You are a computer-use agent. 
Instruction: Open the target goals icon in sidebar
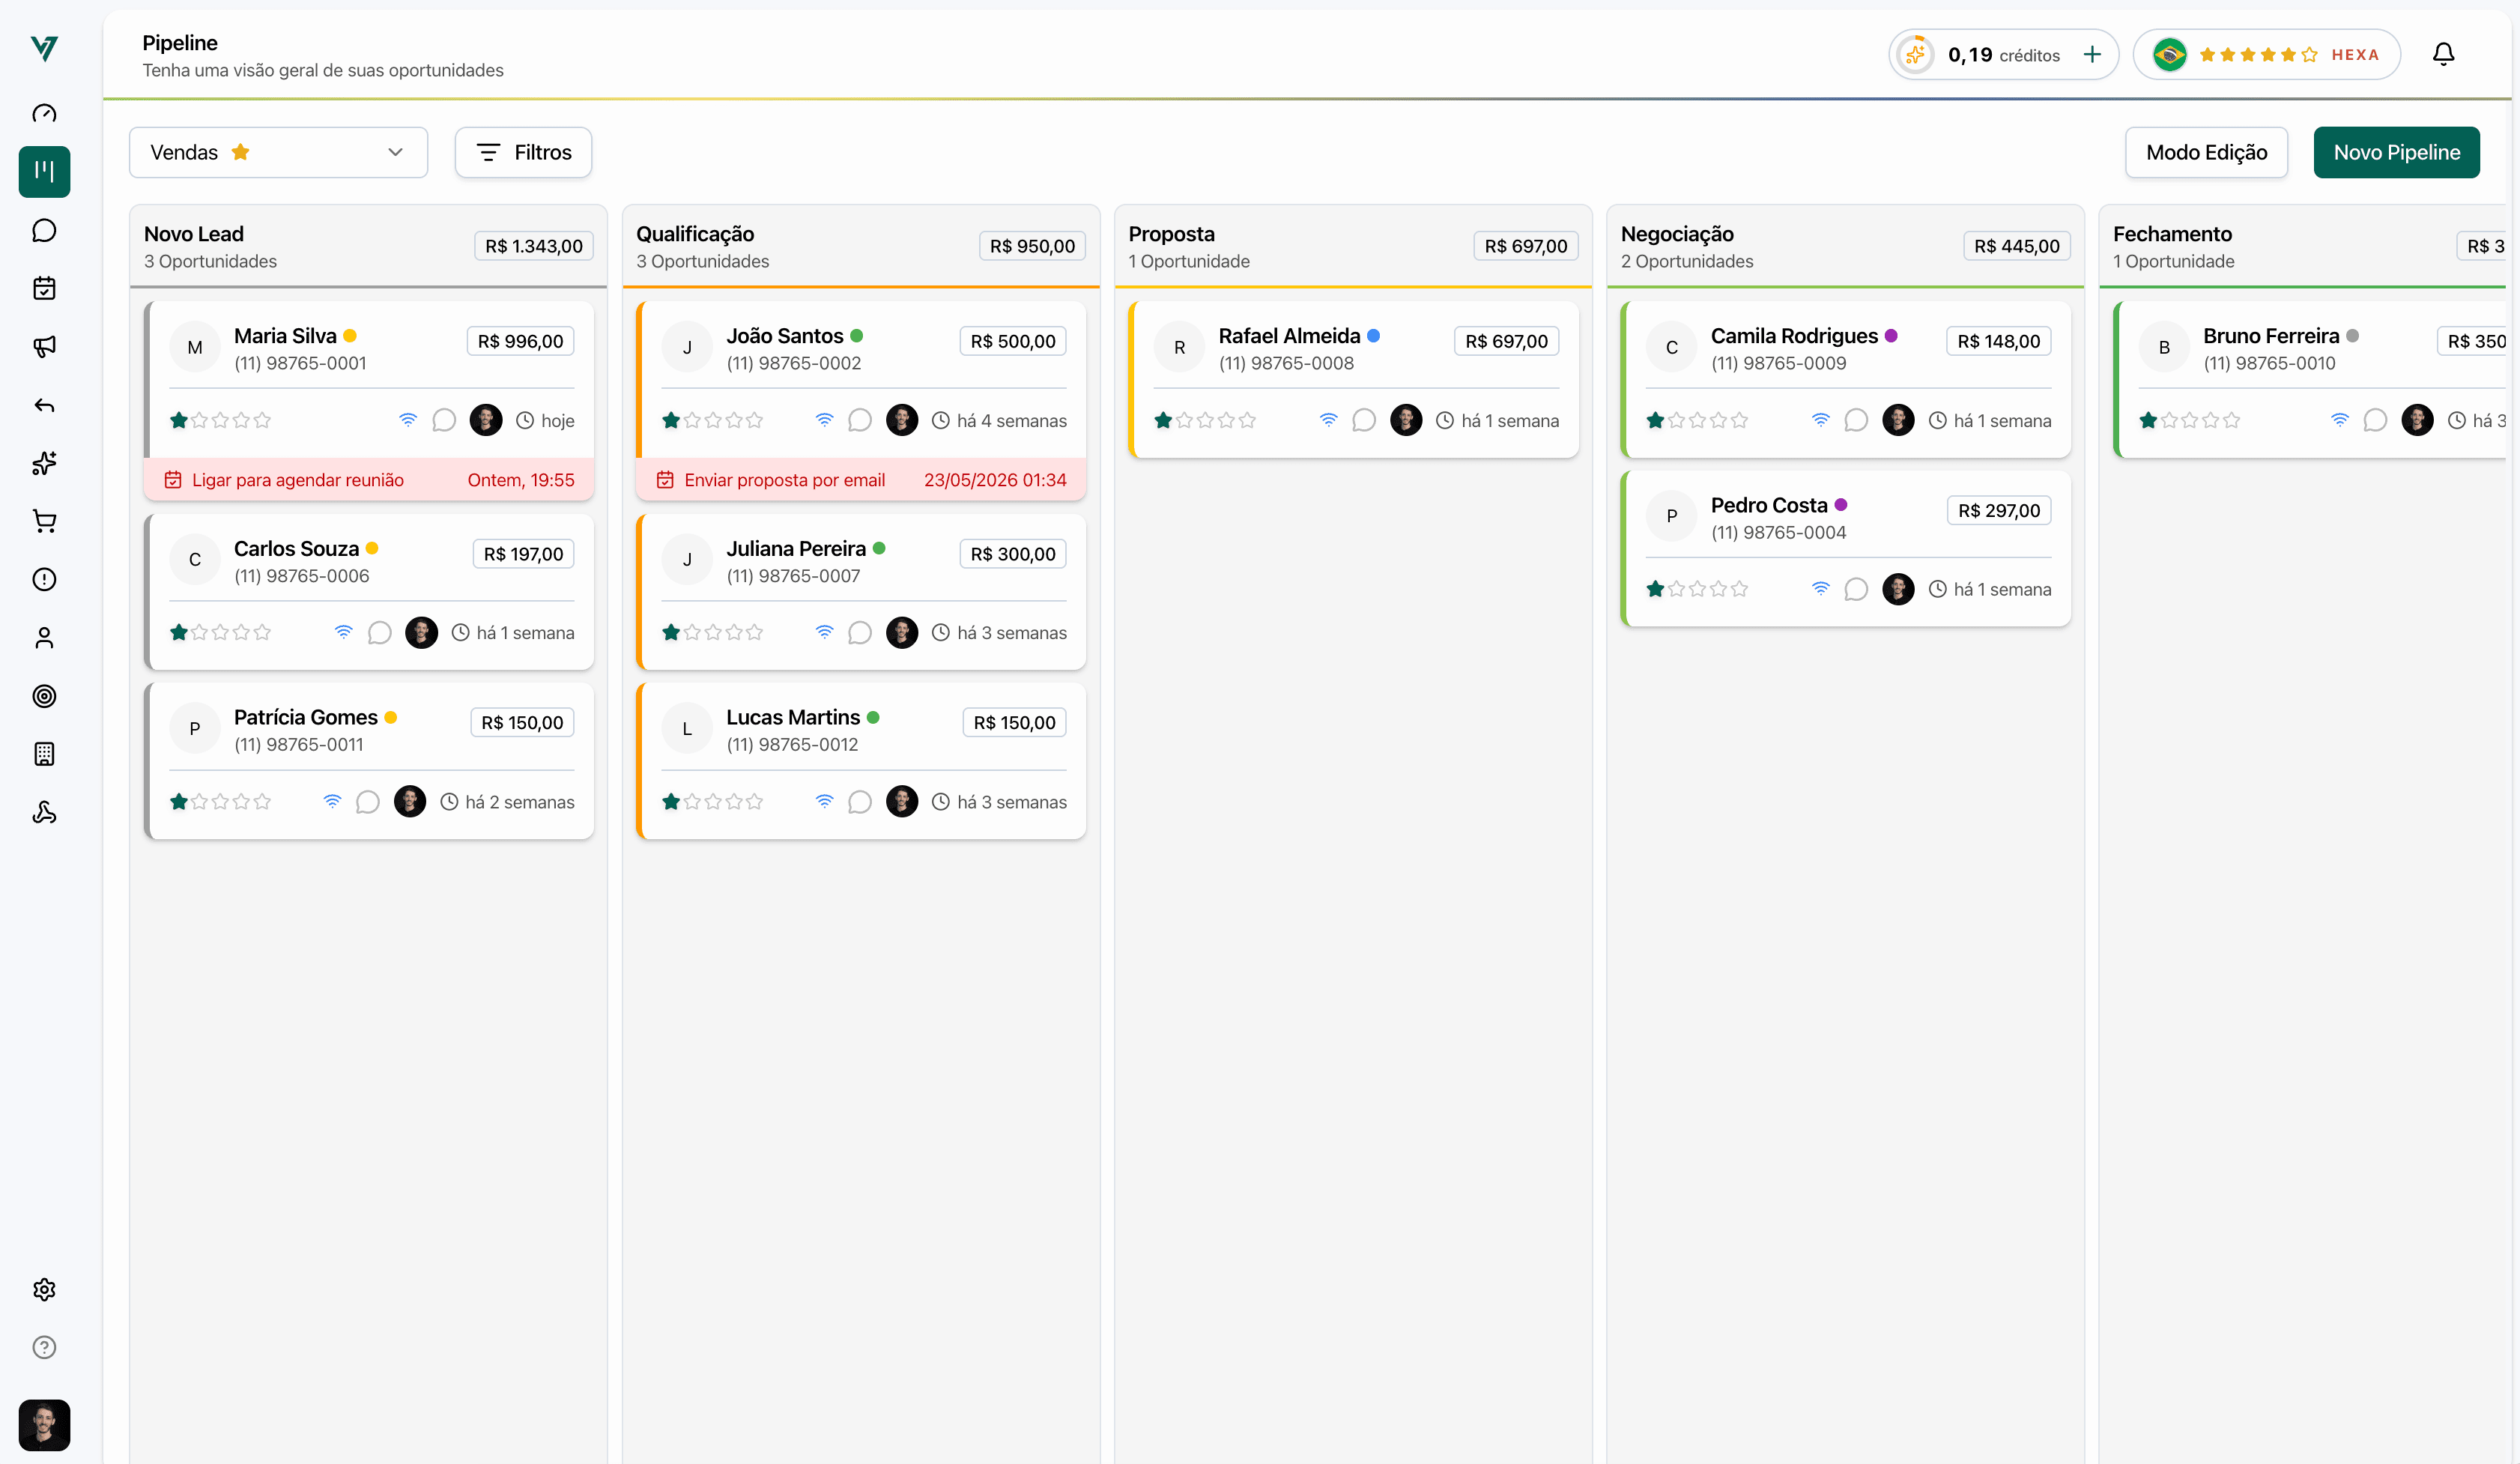coord(44,696)
